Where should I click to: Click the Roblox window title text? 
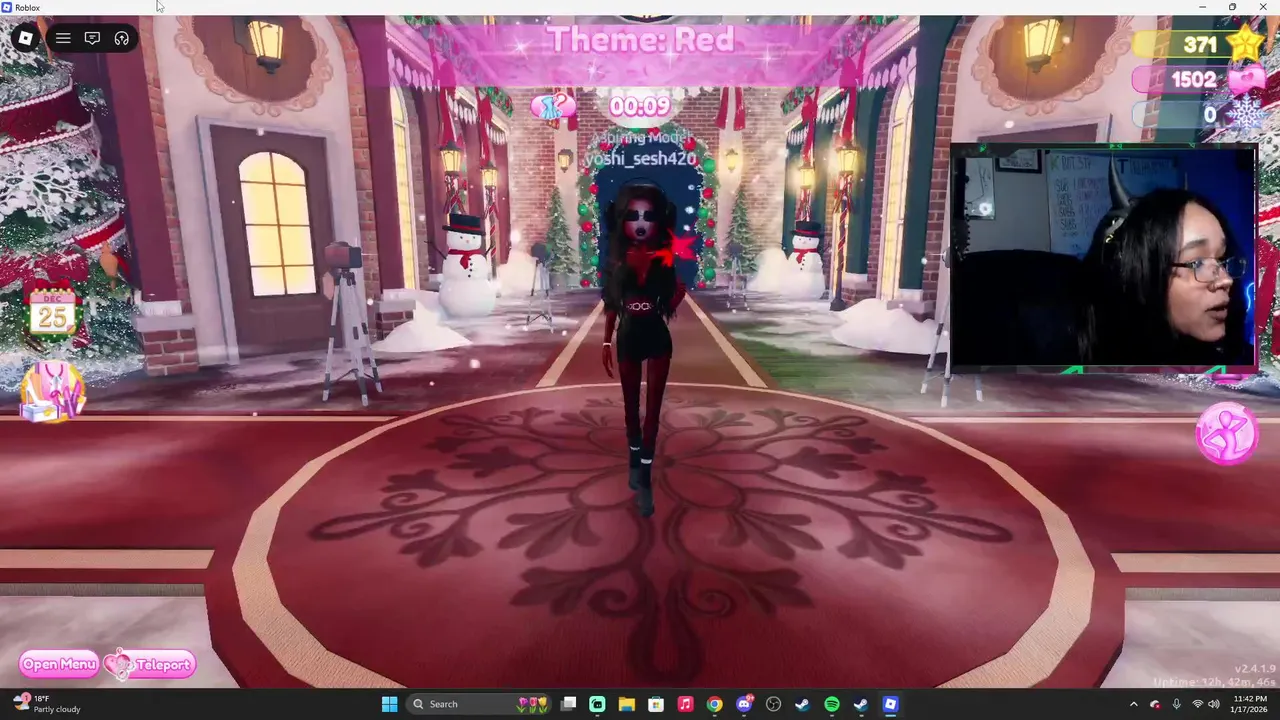coord(27,7)
